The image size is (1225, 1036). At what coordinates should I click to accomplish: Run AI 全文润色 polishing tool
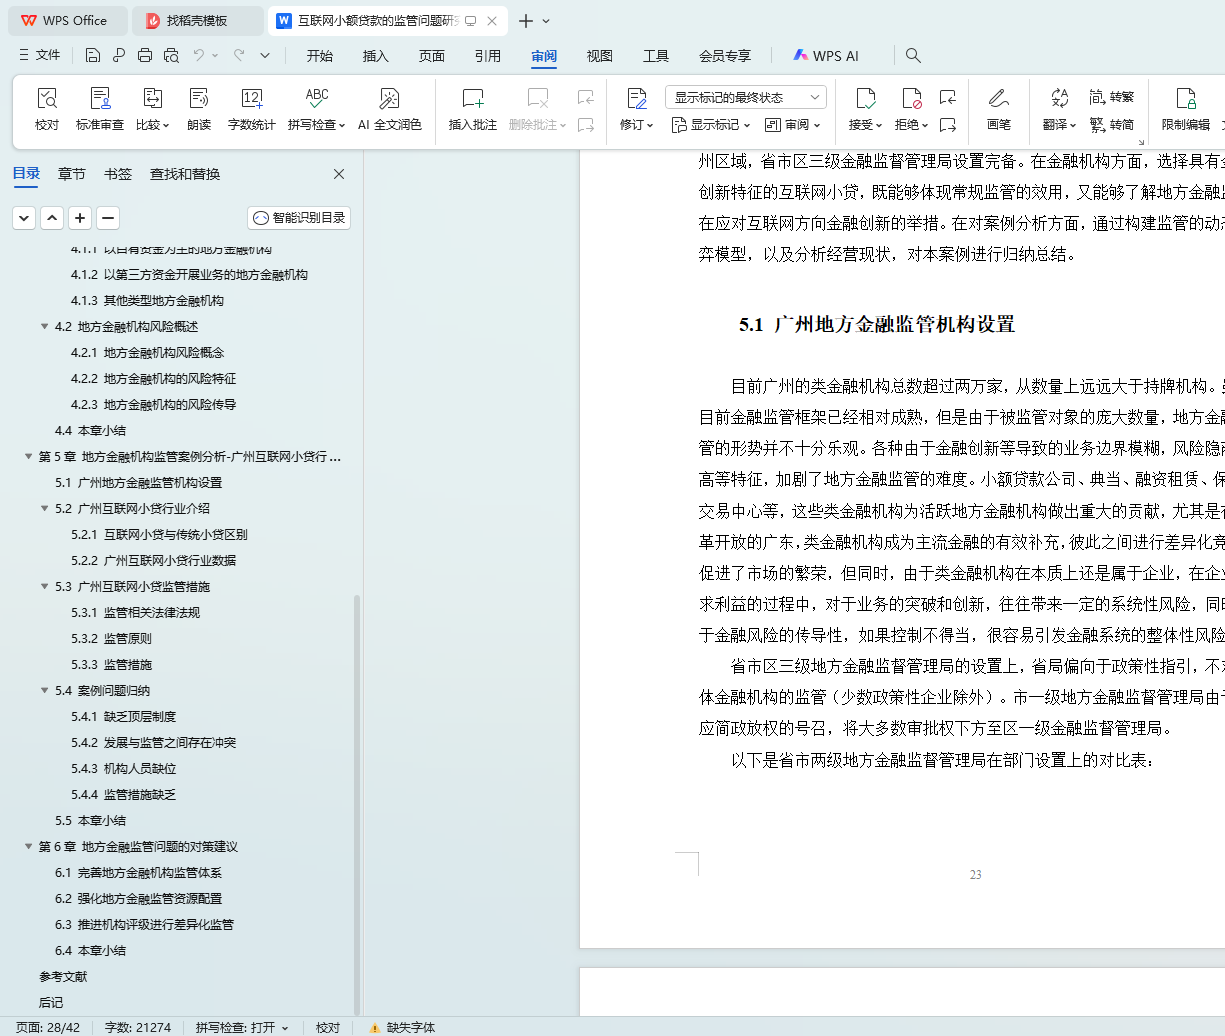[x=390, y=109]
